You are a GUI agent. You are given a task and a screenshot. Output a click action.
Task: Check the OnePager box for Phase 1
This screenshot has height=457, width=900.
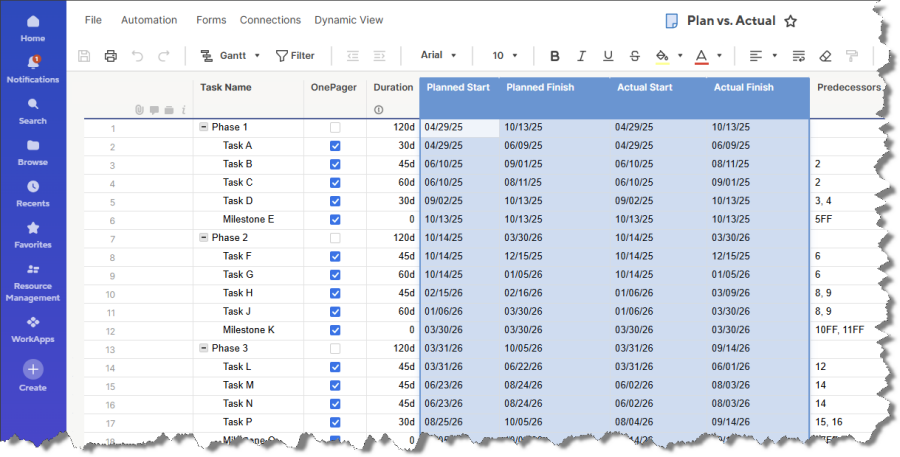pos(335,127)
